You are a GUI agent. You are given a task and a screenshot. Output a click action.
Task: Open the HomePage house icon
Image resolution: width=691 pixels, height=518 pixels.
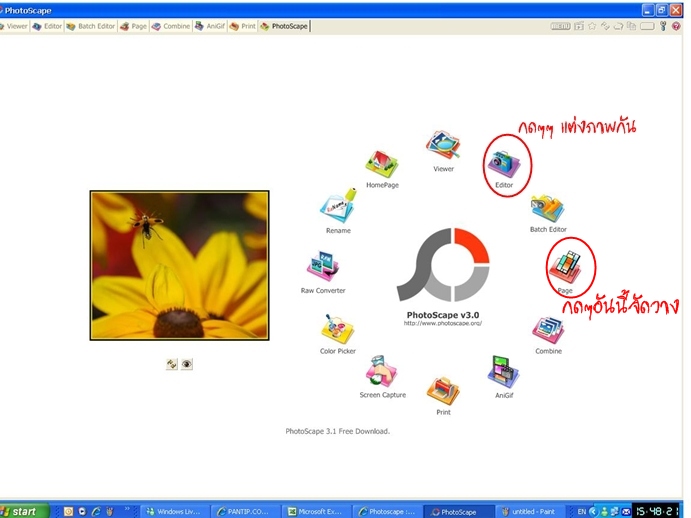click(382, 164)
